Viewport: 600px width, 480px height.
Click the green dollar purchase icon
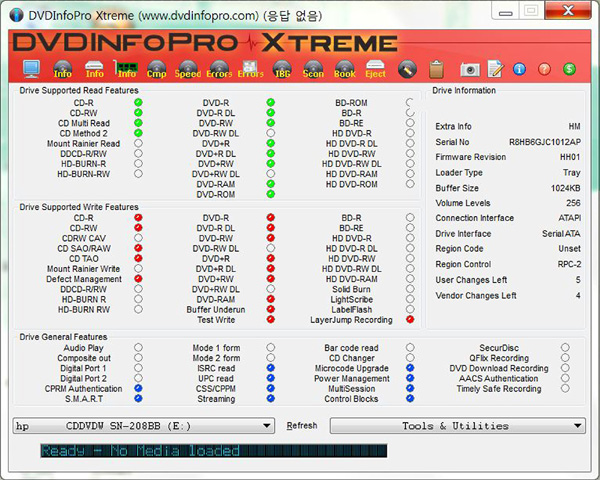pyautogui.click(x=569, y=69)
